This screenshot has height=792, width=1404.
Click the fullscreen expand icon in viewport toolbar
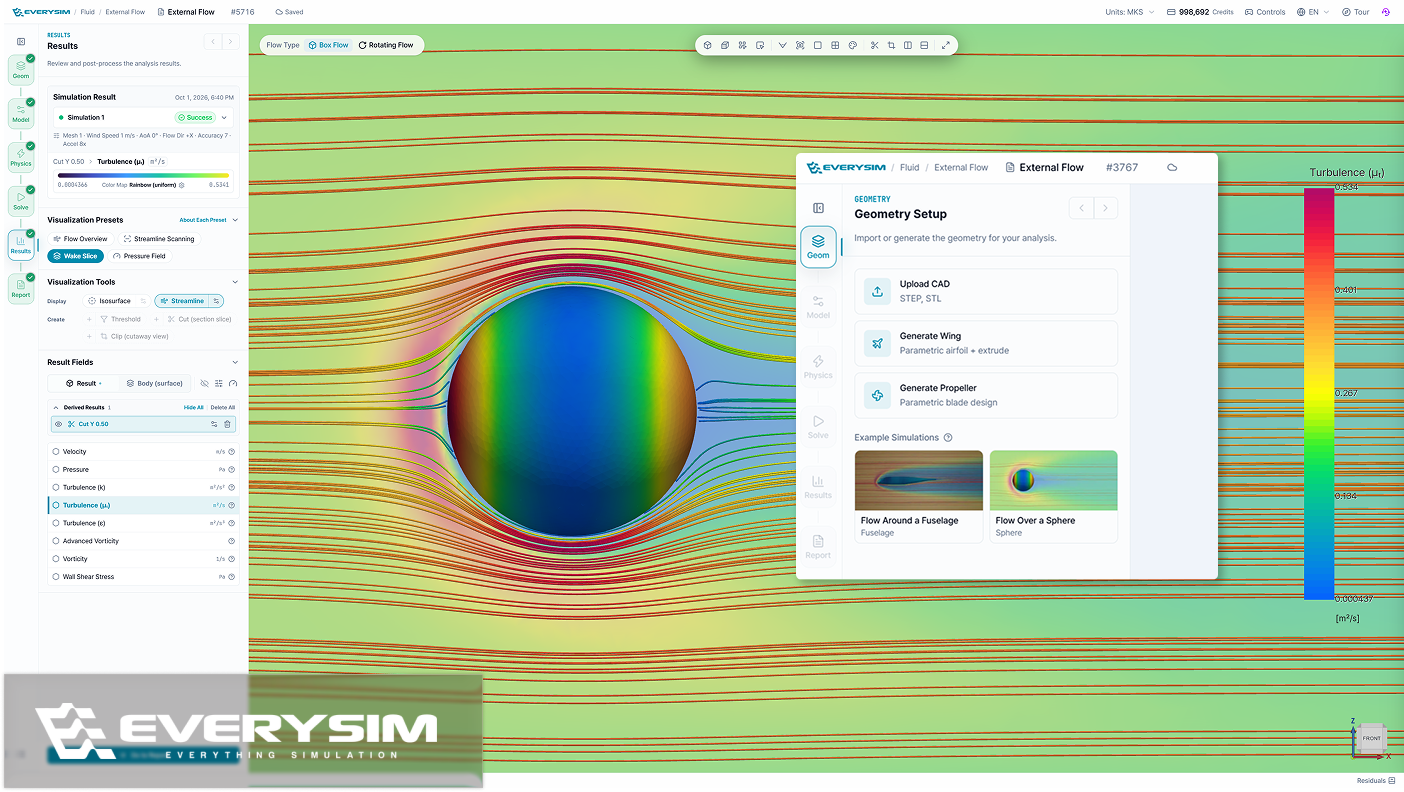(946, 45)
